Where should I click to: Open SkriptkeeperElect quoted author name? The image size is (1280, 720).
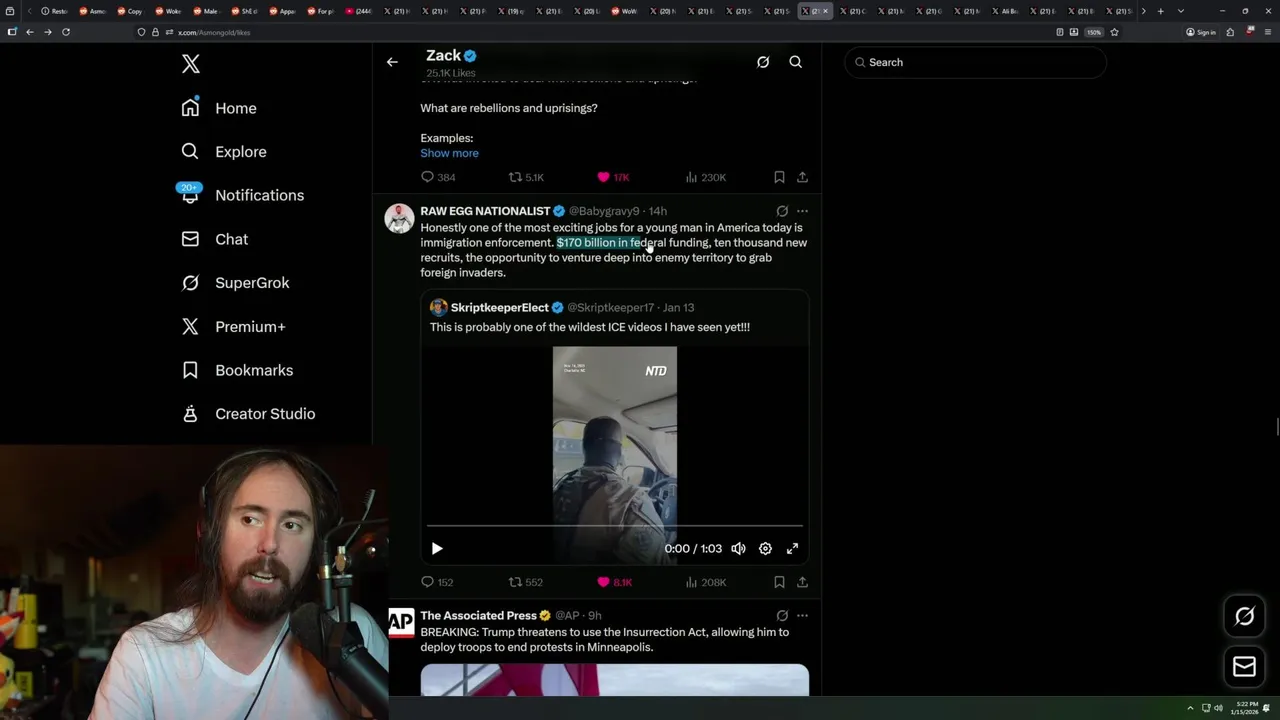tap(499, 307)
